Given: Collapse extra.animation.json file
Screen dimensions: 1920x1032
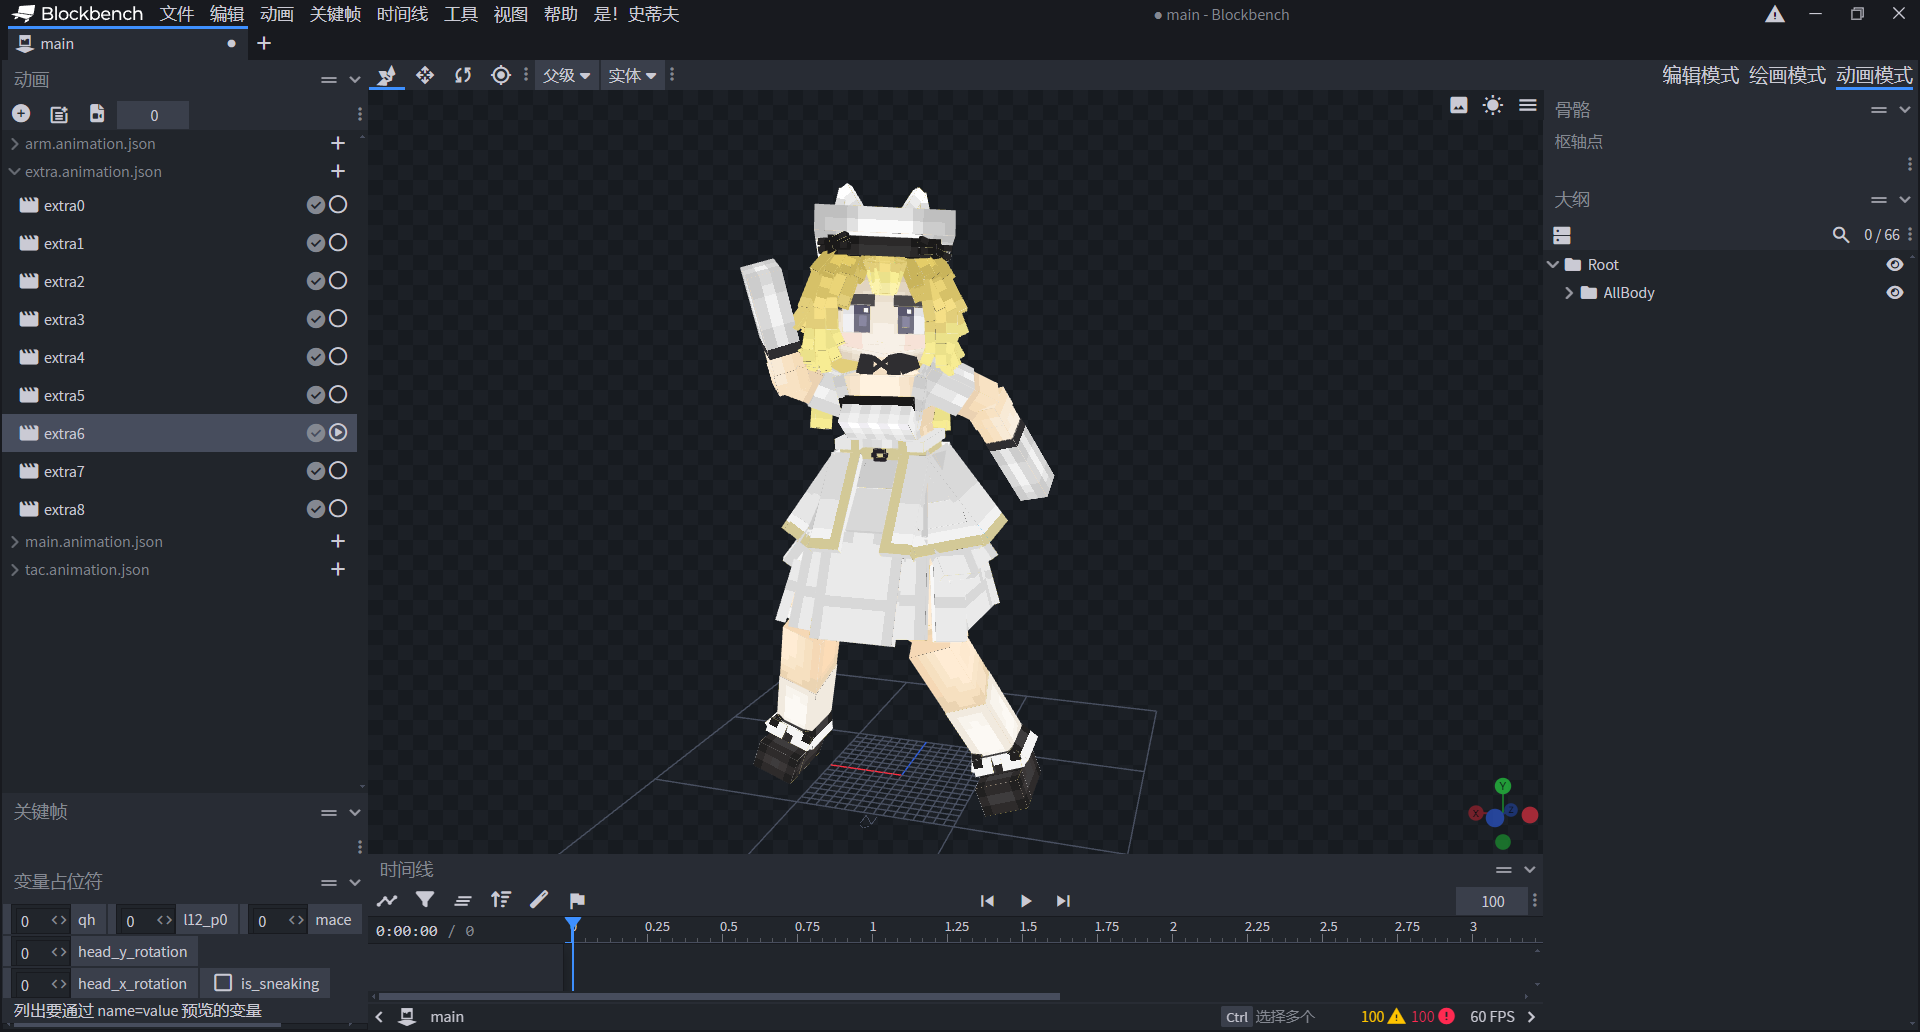Looking at the screenshot, I should click(x=15, y=172).
